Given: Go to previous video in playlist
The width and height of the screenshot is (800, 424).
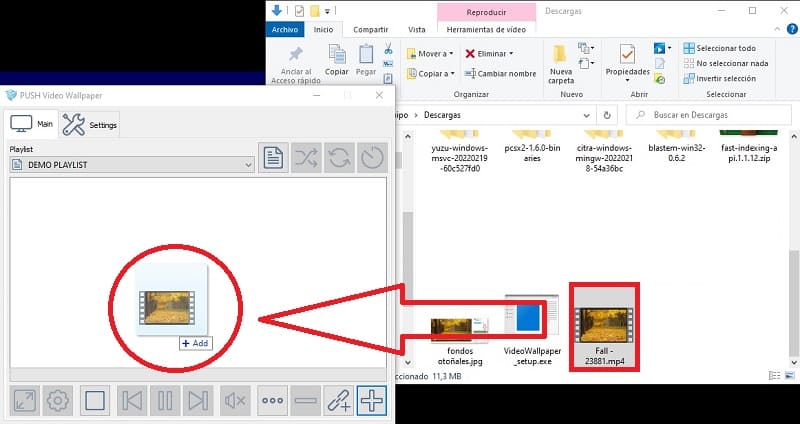Looking at the screenshot, I should coord(132,401).
